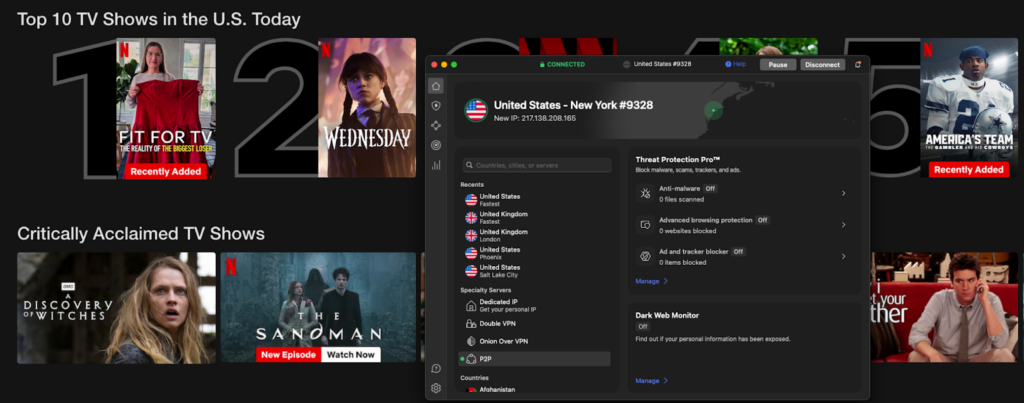
Task: Open Fit for TV thumbnail on Netflix
Action: [166, 108]
